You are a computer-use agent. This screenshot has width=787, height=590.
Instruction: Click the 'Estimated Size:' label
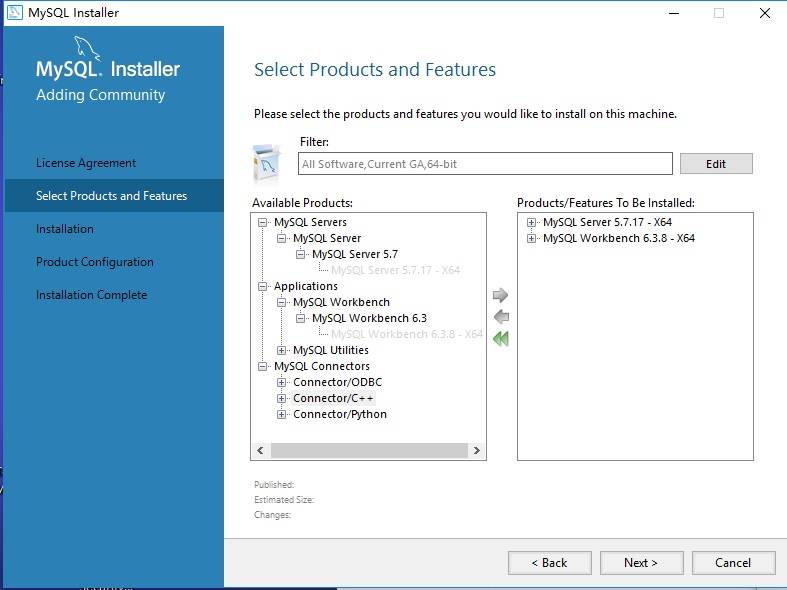[284, 500]
